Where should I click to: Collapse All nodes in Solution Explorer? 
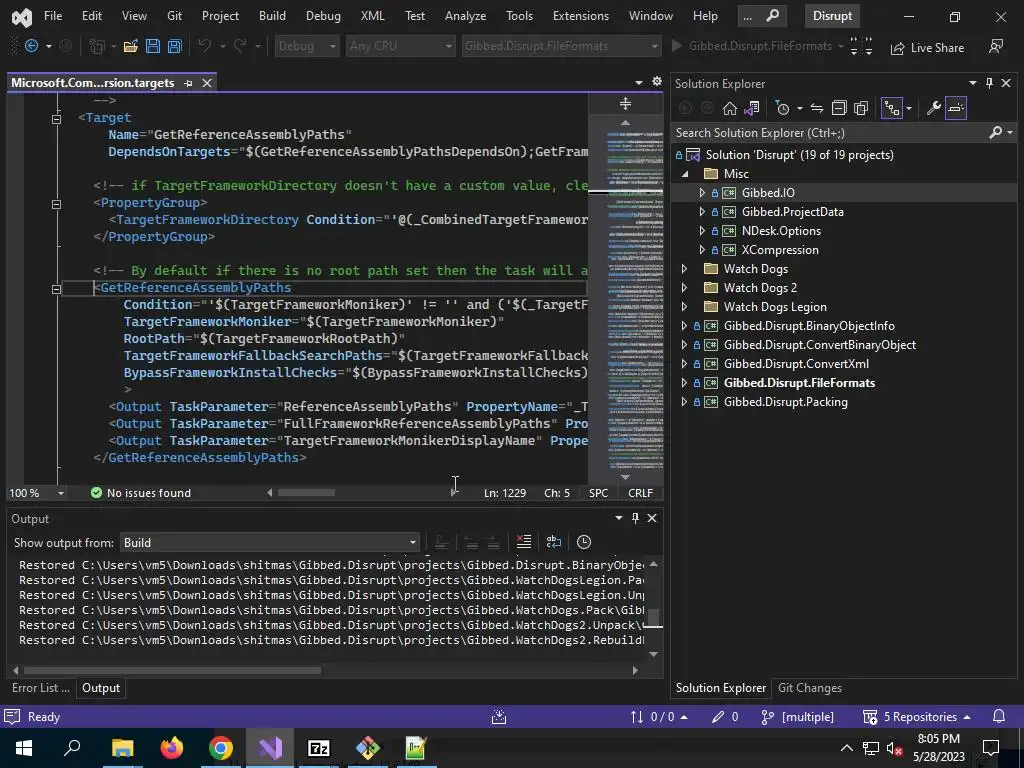click(x=839, y=108)
